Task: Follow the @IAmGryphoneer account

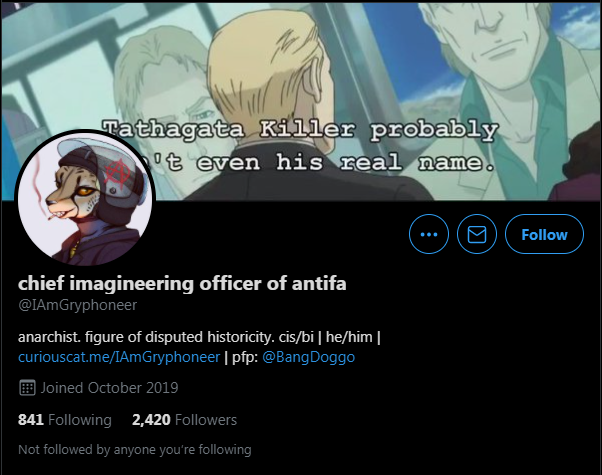Action: click(x=544, y=234)
